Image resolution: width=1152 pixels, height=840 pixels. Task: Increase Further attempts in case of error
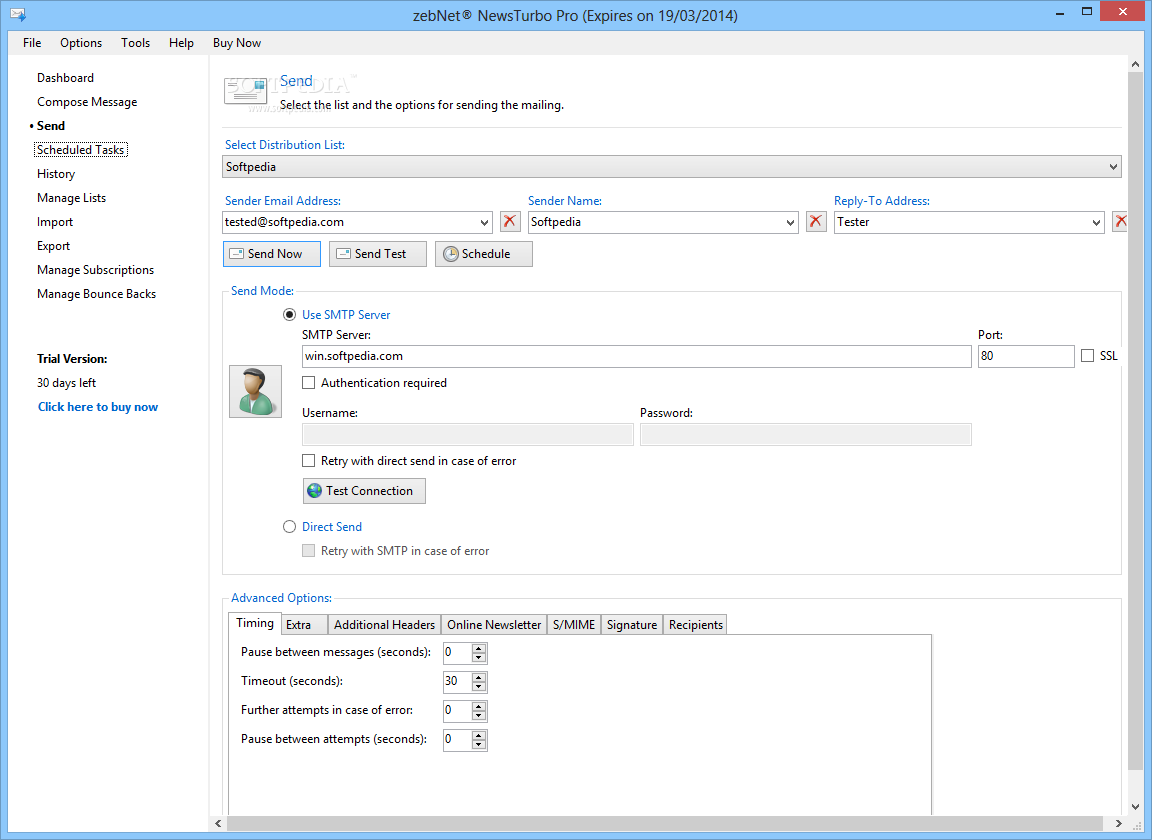point(479,706)
